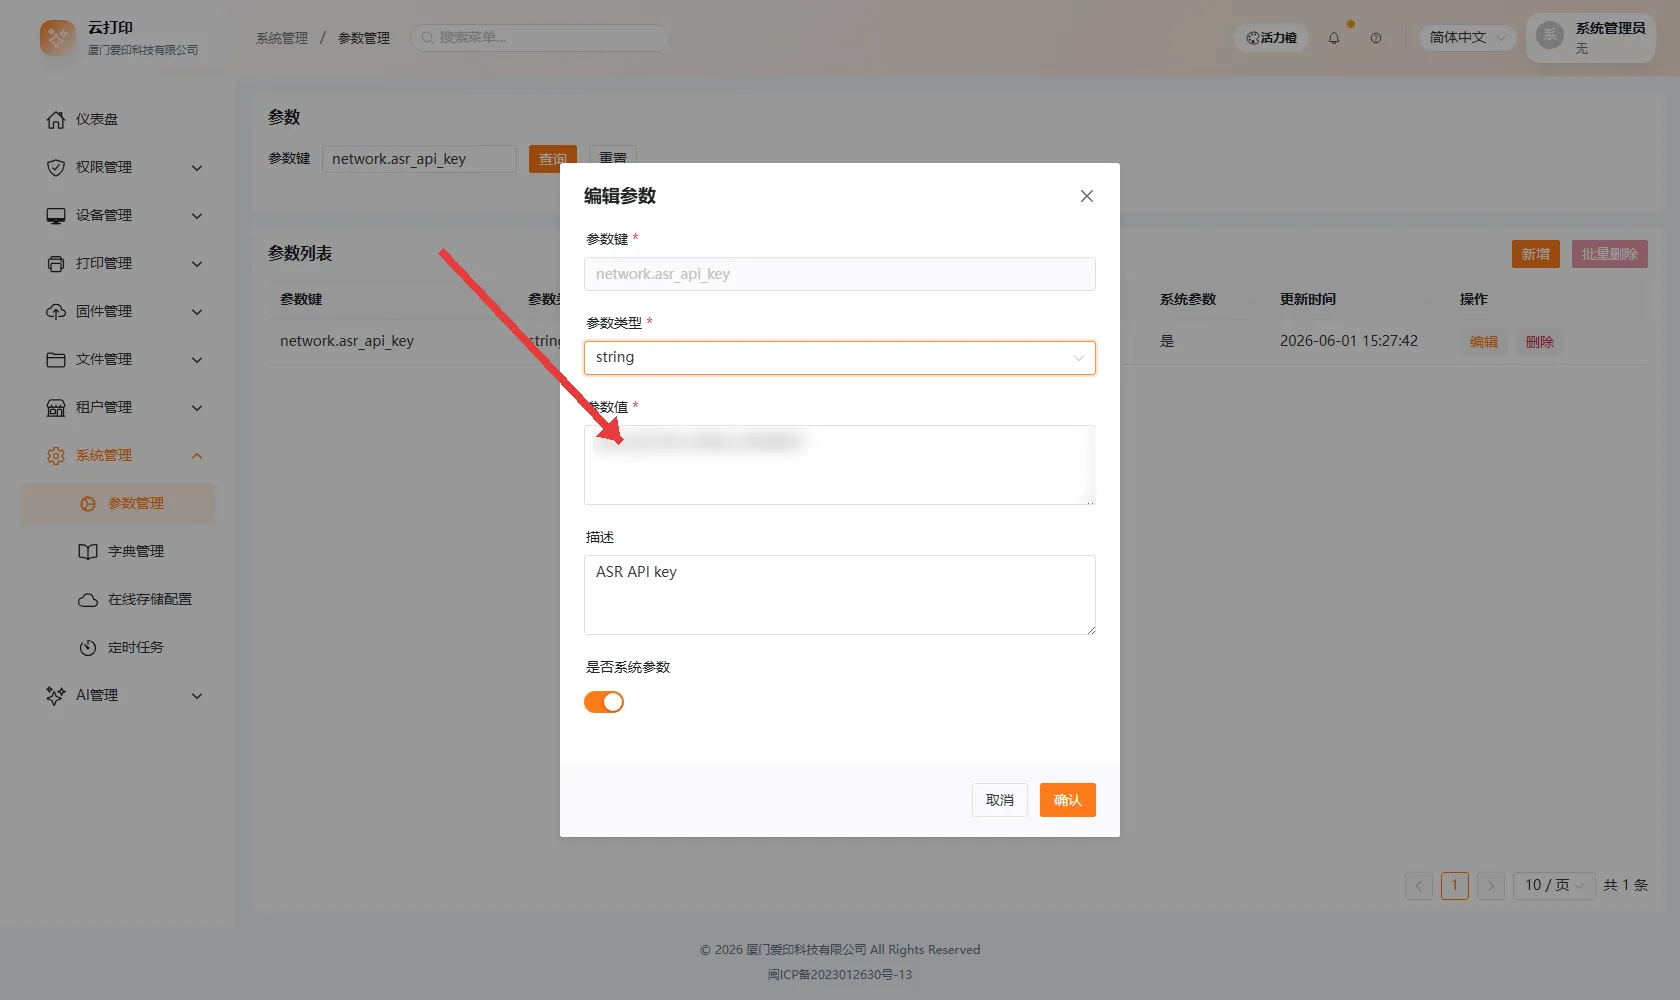
Task: Click the 新增 button
Action: [1536, 254]
